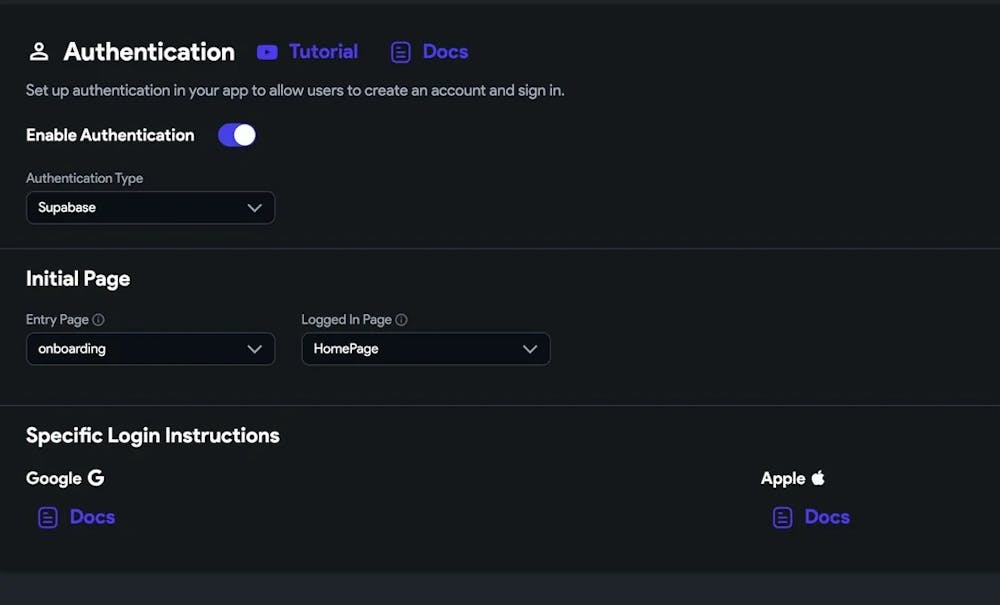This screenshot has height=605, width=1000.
Task: Click the Entry Page dropdown chevron arrow
Action: (254, 349)
